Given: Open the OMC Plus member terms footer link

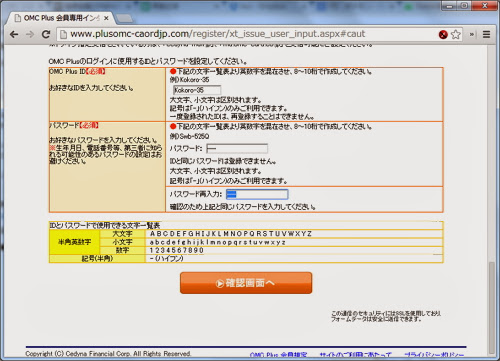Looking at the screenshot, I should [278, 355].
